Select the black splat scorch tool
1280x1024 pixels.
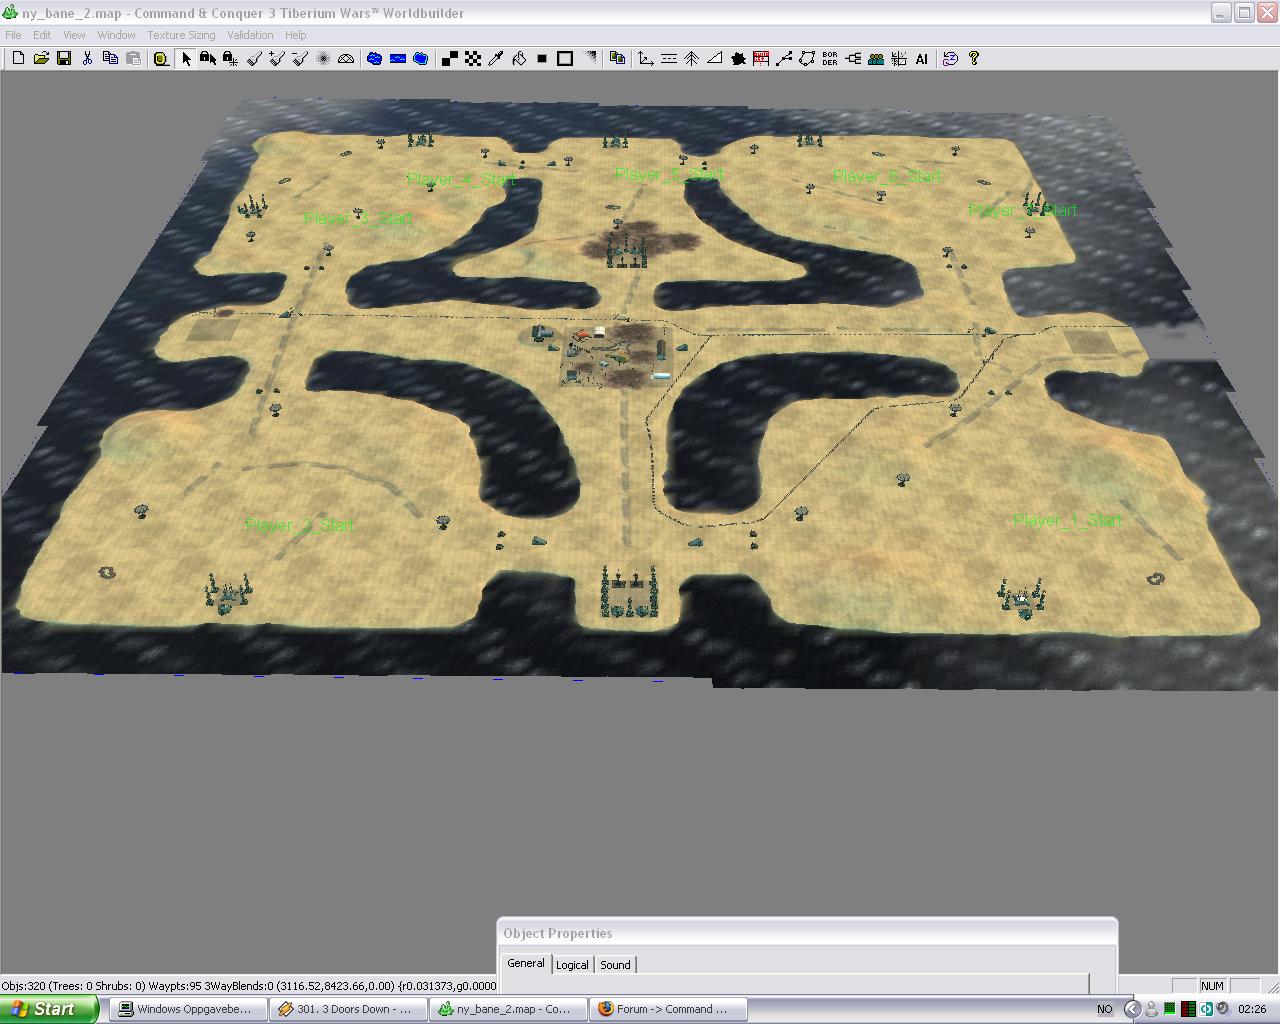click(738, 59)
